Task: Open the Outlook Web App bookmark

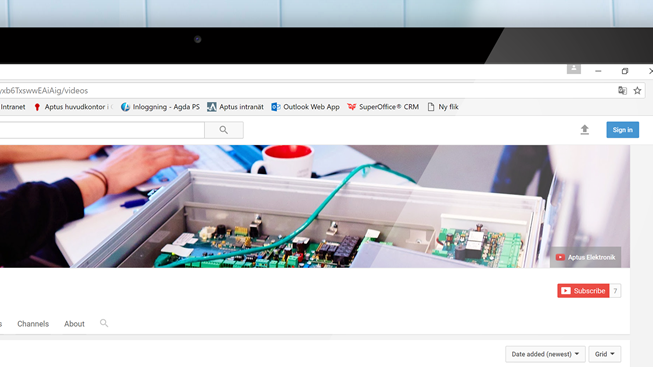Action: [x=305, y=107]
